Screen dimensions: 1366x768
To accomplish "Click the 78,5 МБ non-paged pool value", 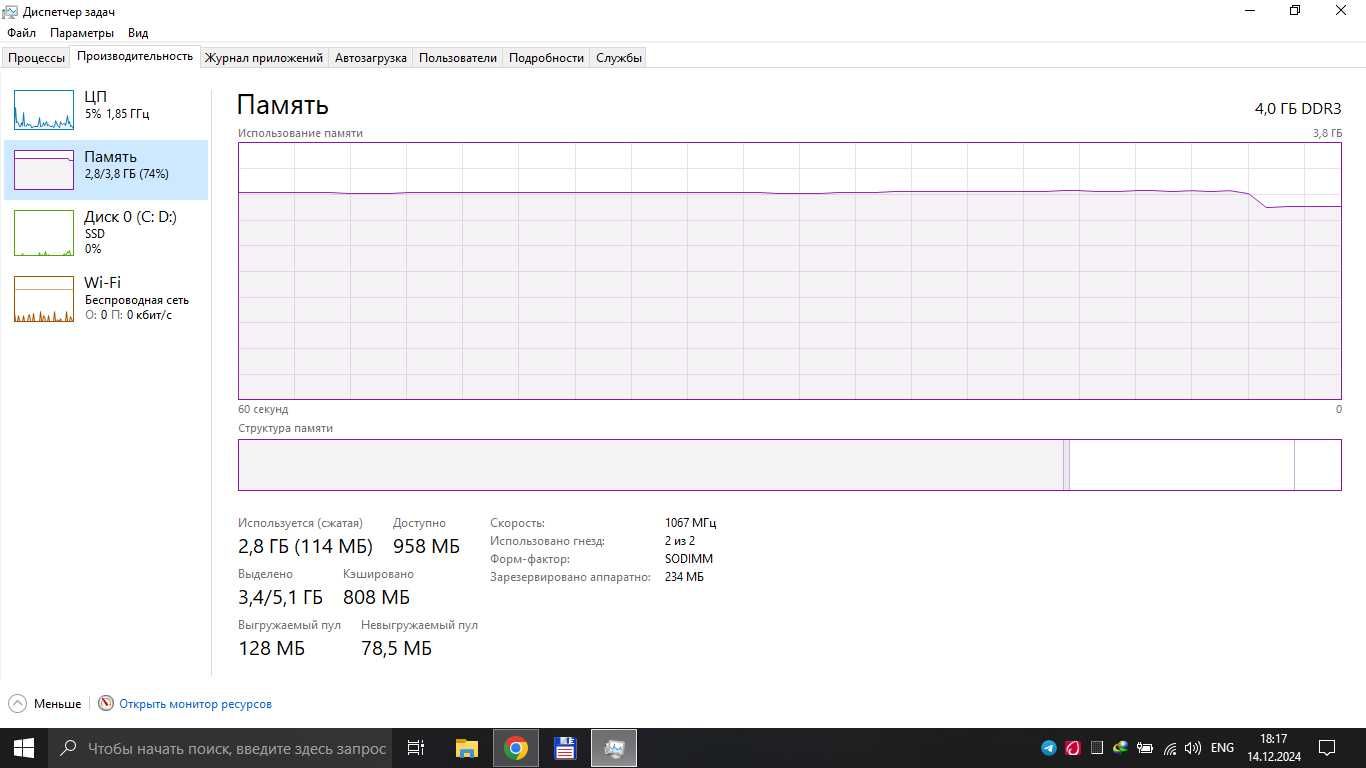I will pos(396,648).
